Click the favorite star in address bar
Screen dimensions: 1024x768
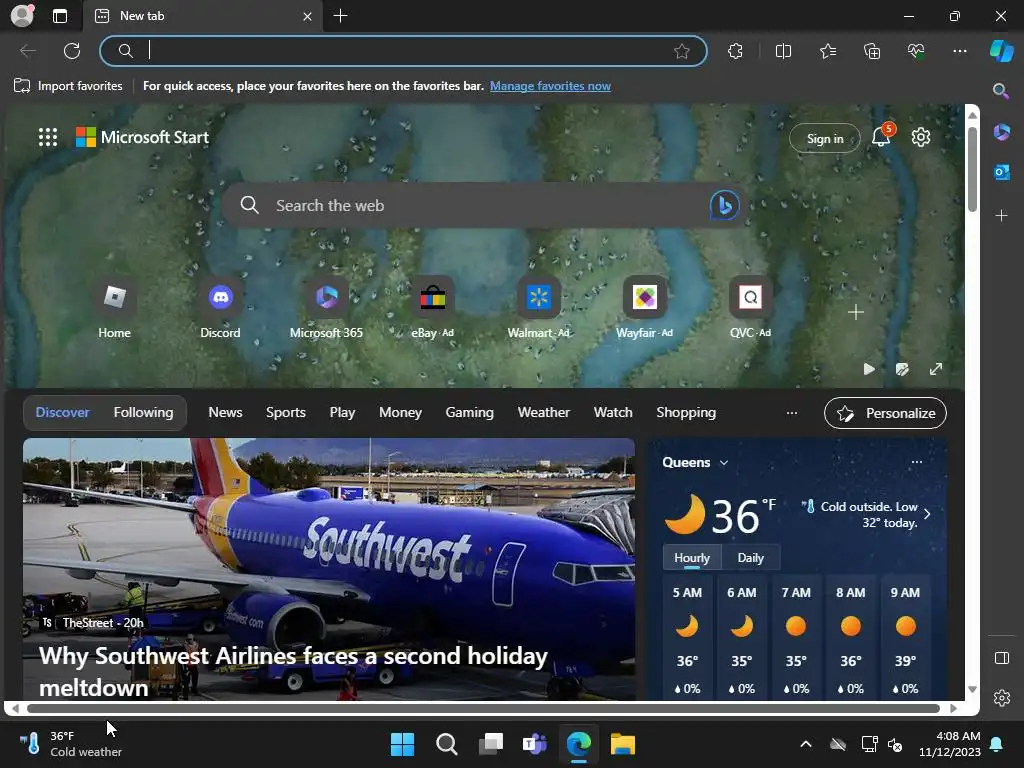682,51
